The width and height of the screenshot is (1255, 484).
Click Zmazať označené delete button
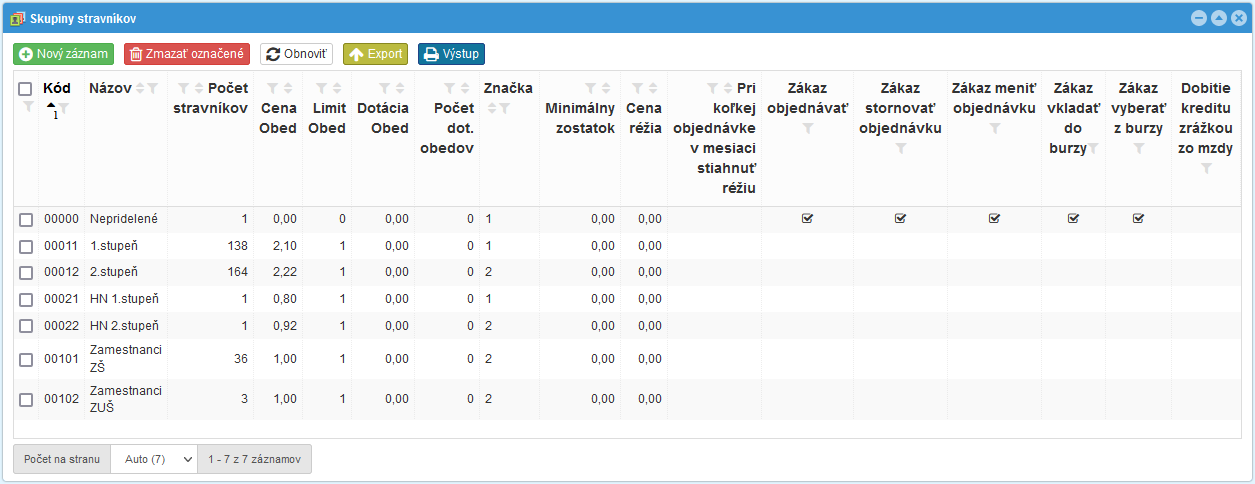187,54
